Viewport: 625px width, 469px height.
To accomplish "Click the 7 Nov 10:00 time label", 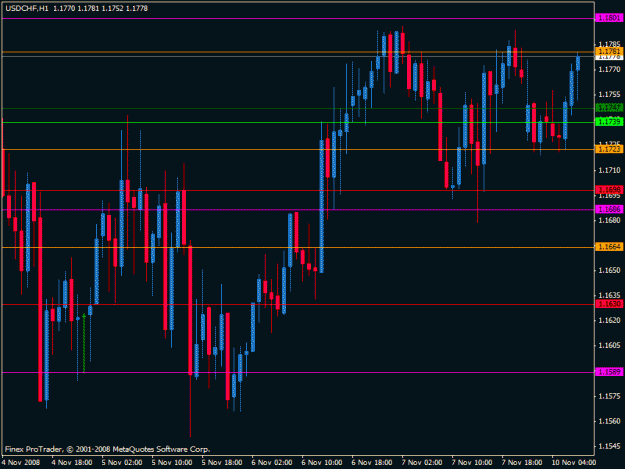I will point(472,463).
